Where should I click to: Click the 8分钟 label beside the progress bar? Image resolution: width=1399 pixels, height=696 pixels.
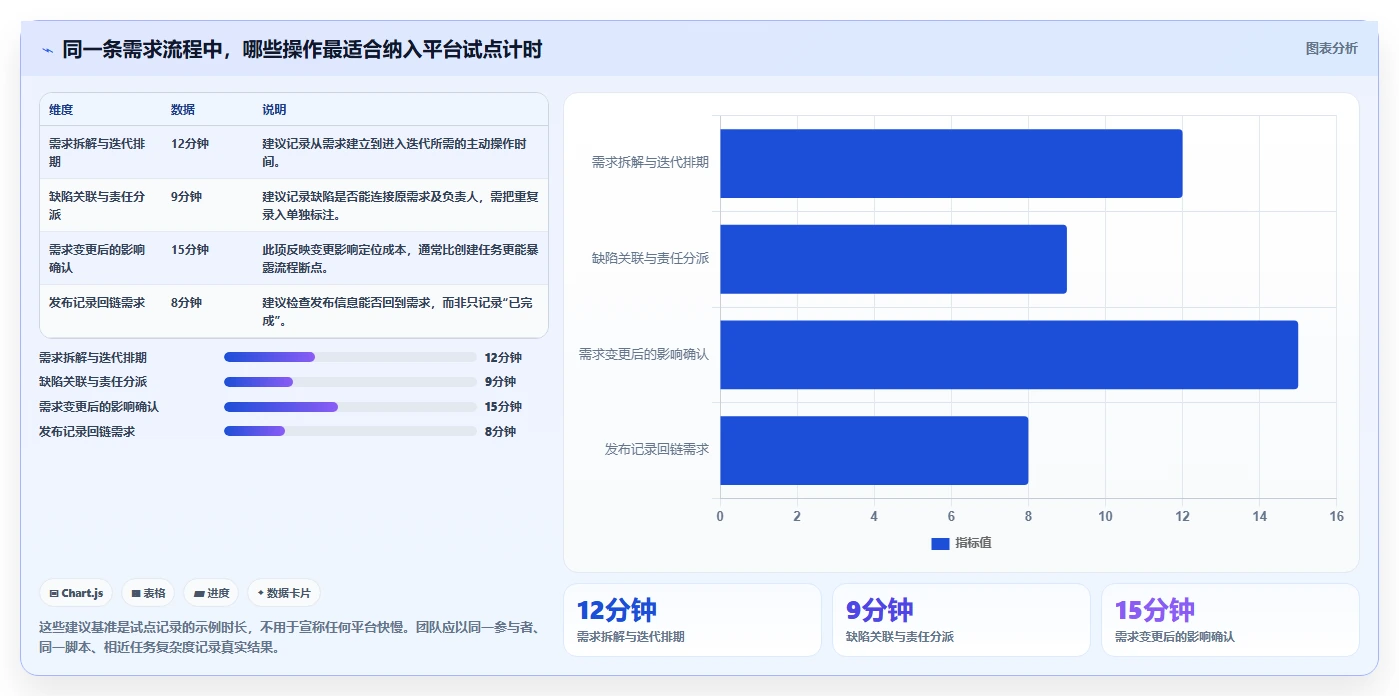[x=500, y=432]
